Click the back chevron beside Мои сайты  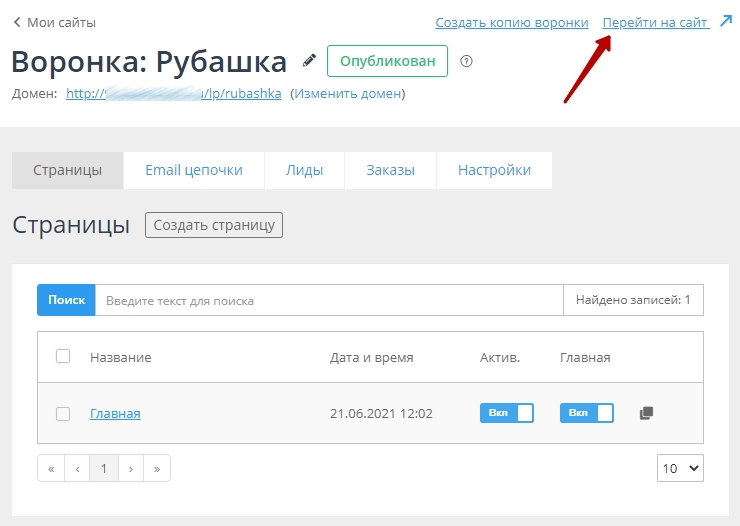click(17, 22)
